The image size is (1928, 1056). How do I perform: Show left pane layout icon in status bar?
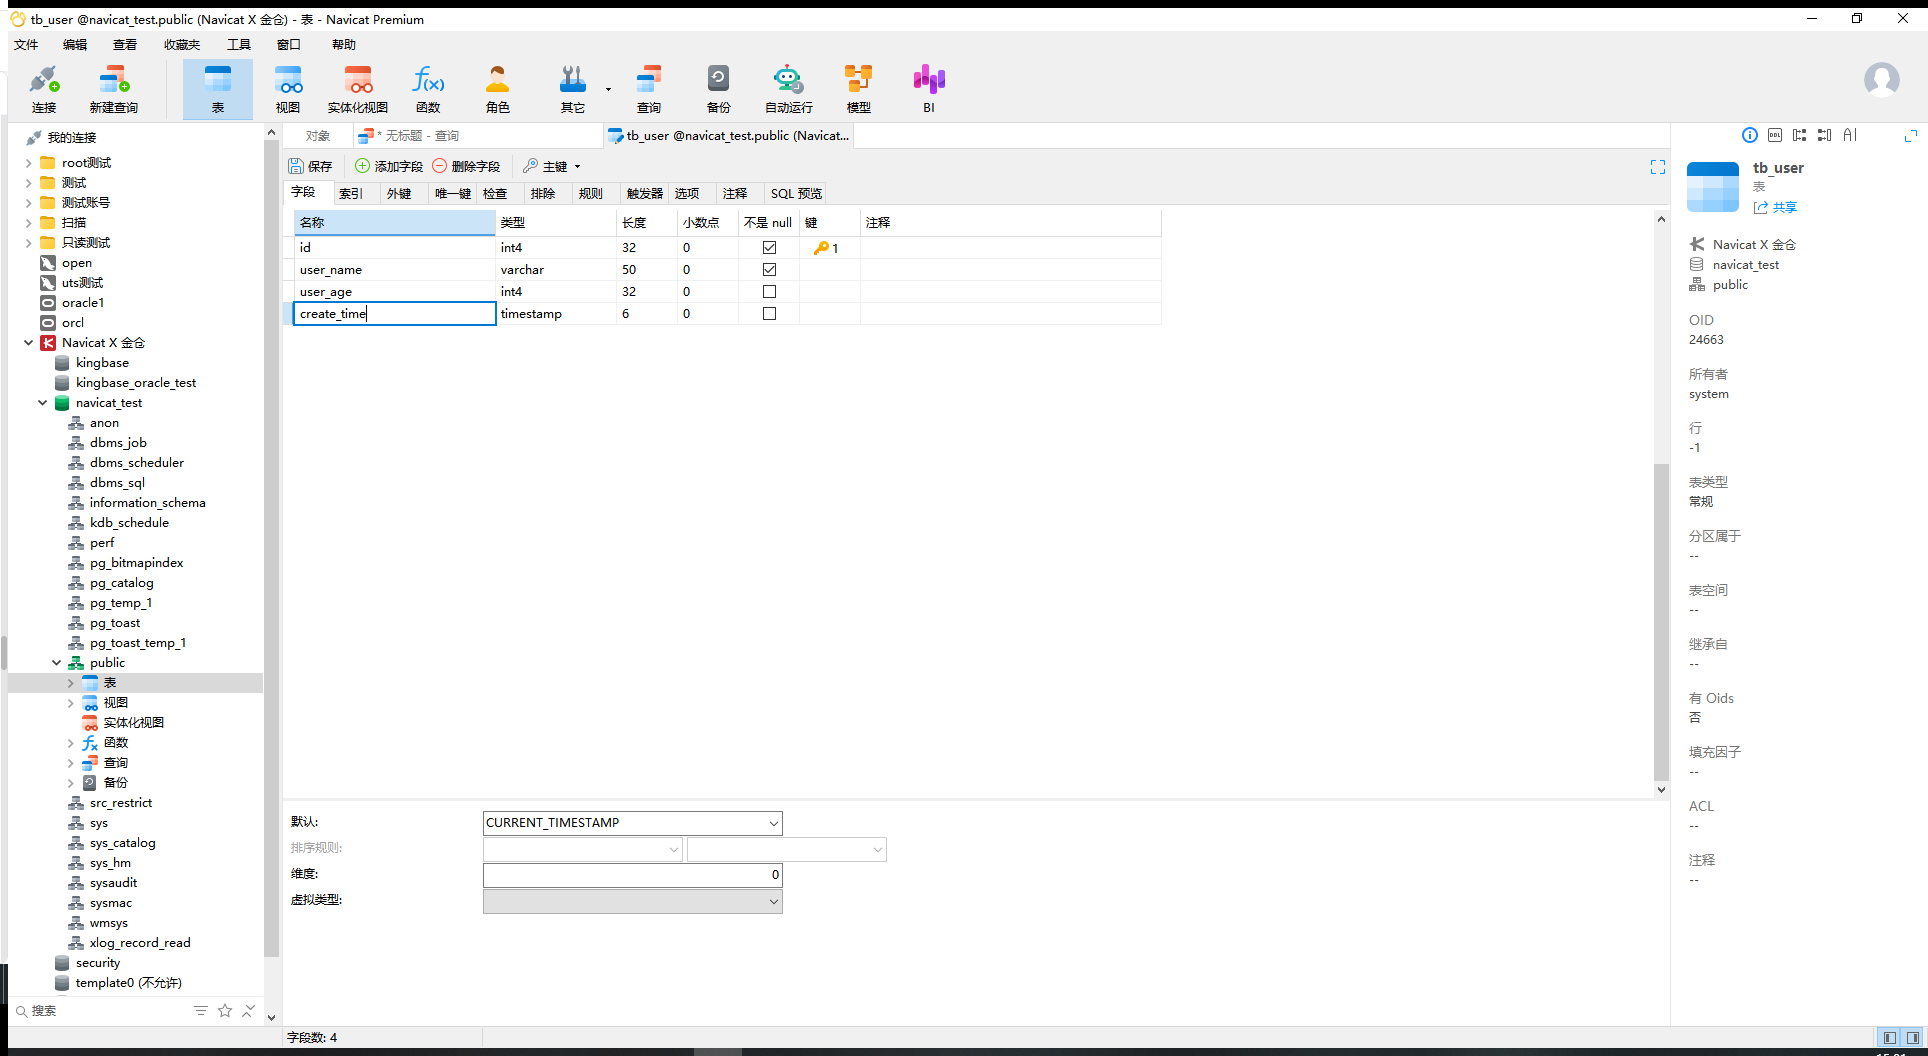point(1889,1038)
